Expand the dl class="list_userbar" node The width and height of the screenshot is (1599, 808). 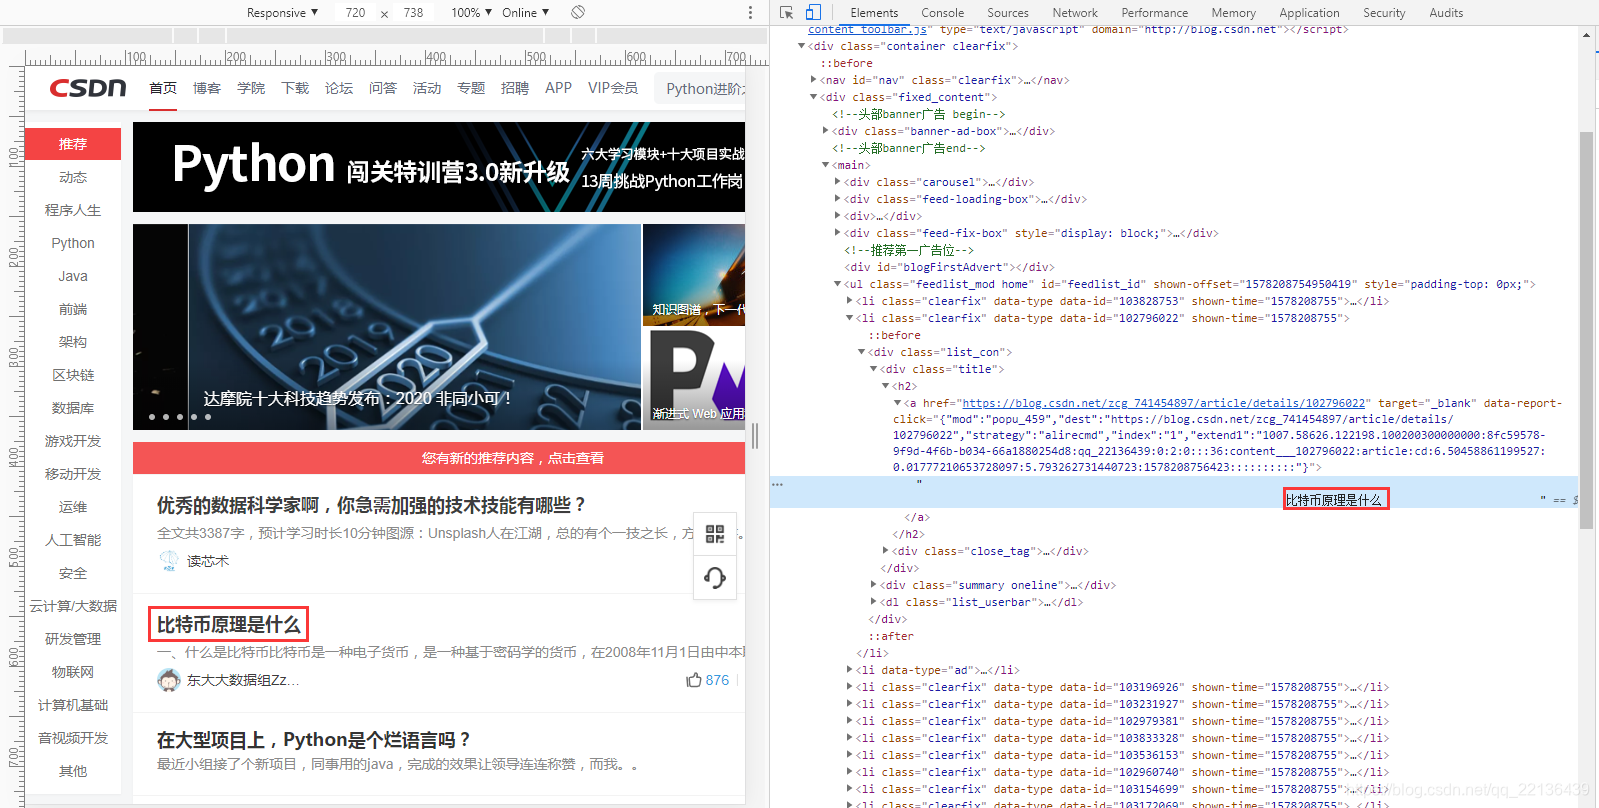coord(873,602)
